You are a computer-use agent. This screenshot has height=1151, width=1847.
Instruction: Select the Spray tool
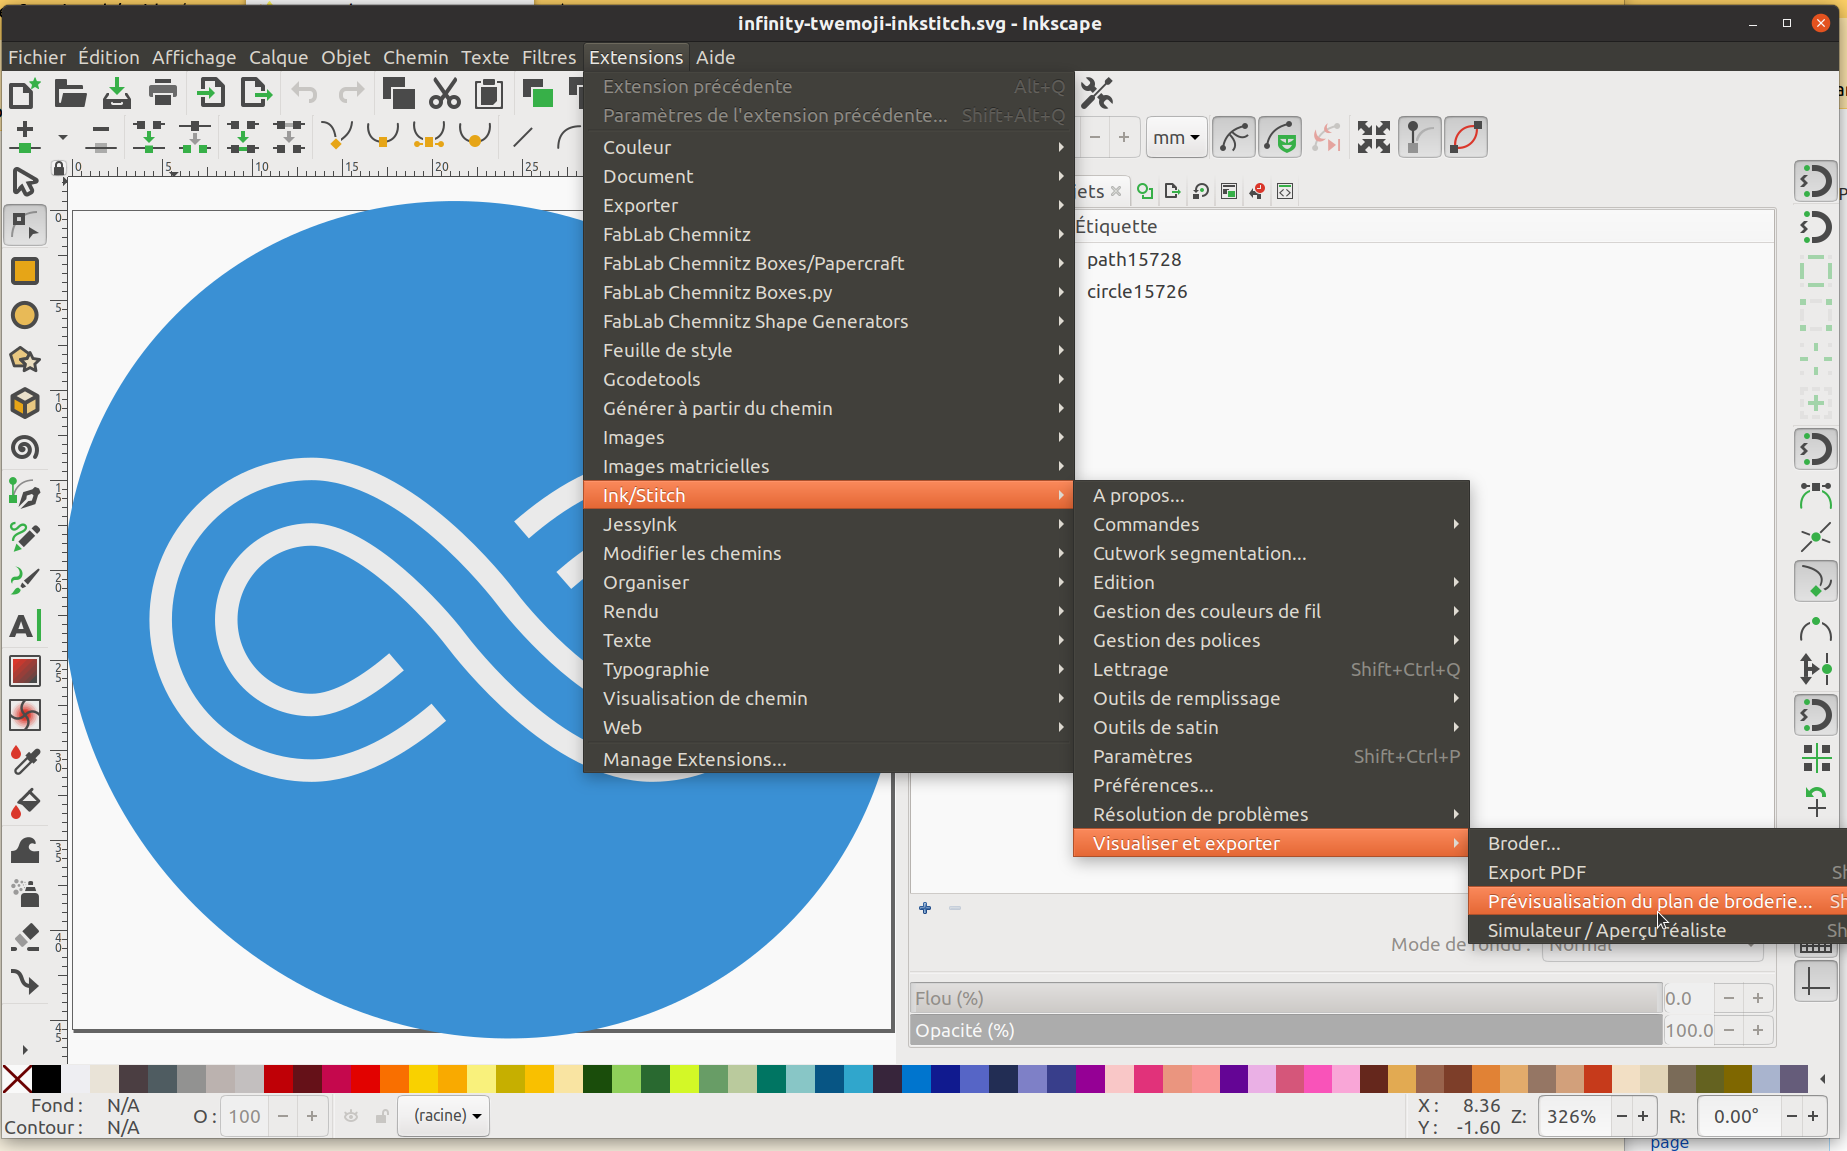coord(25,892)
